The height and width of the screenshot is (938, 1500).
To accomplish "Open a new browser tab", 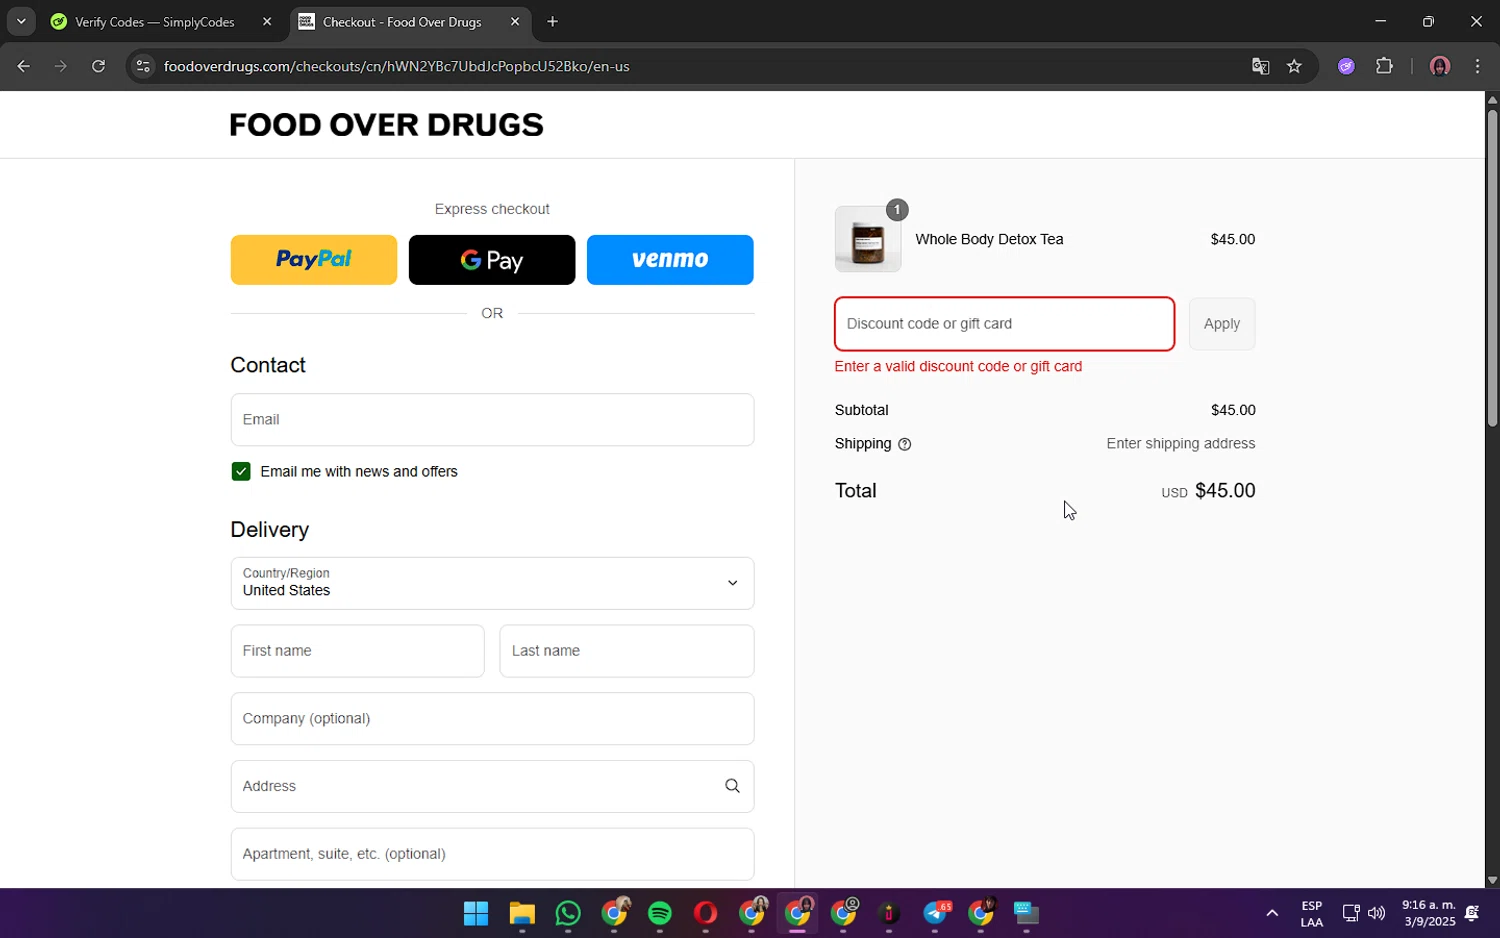I will pos(552,21).
